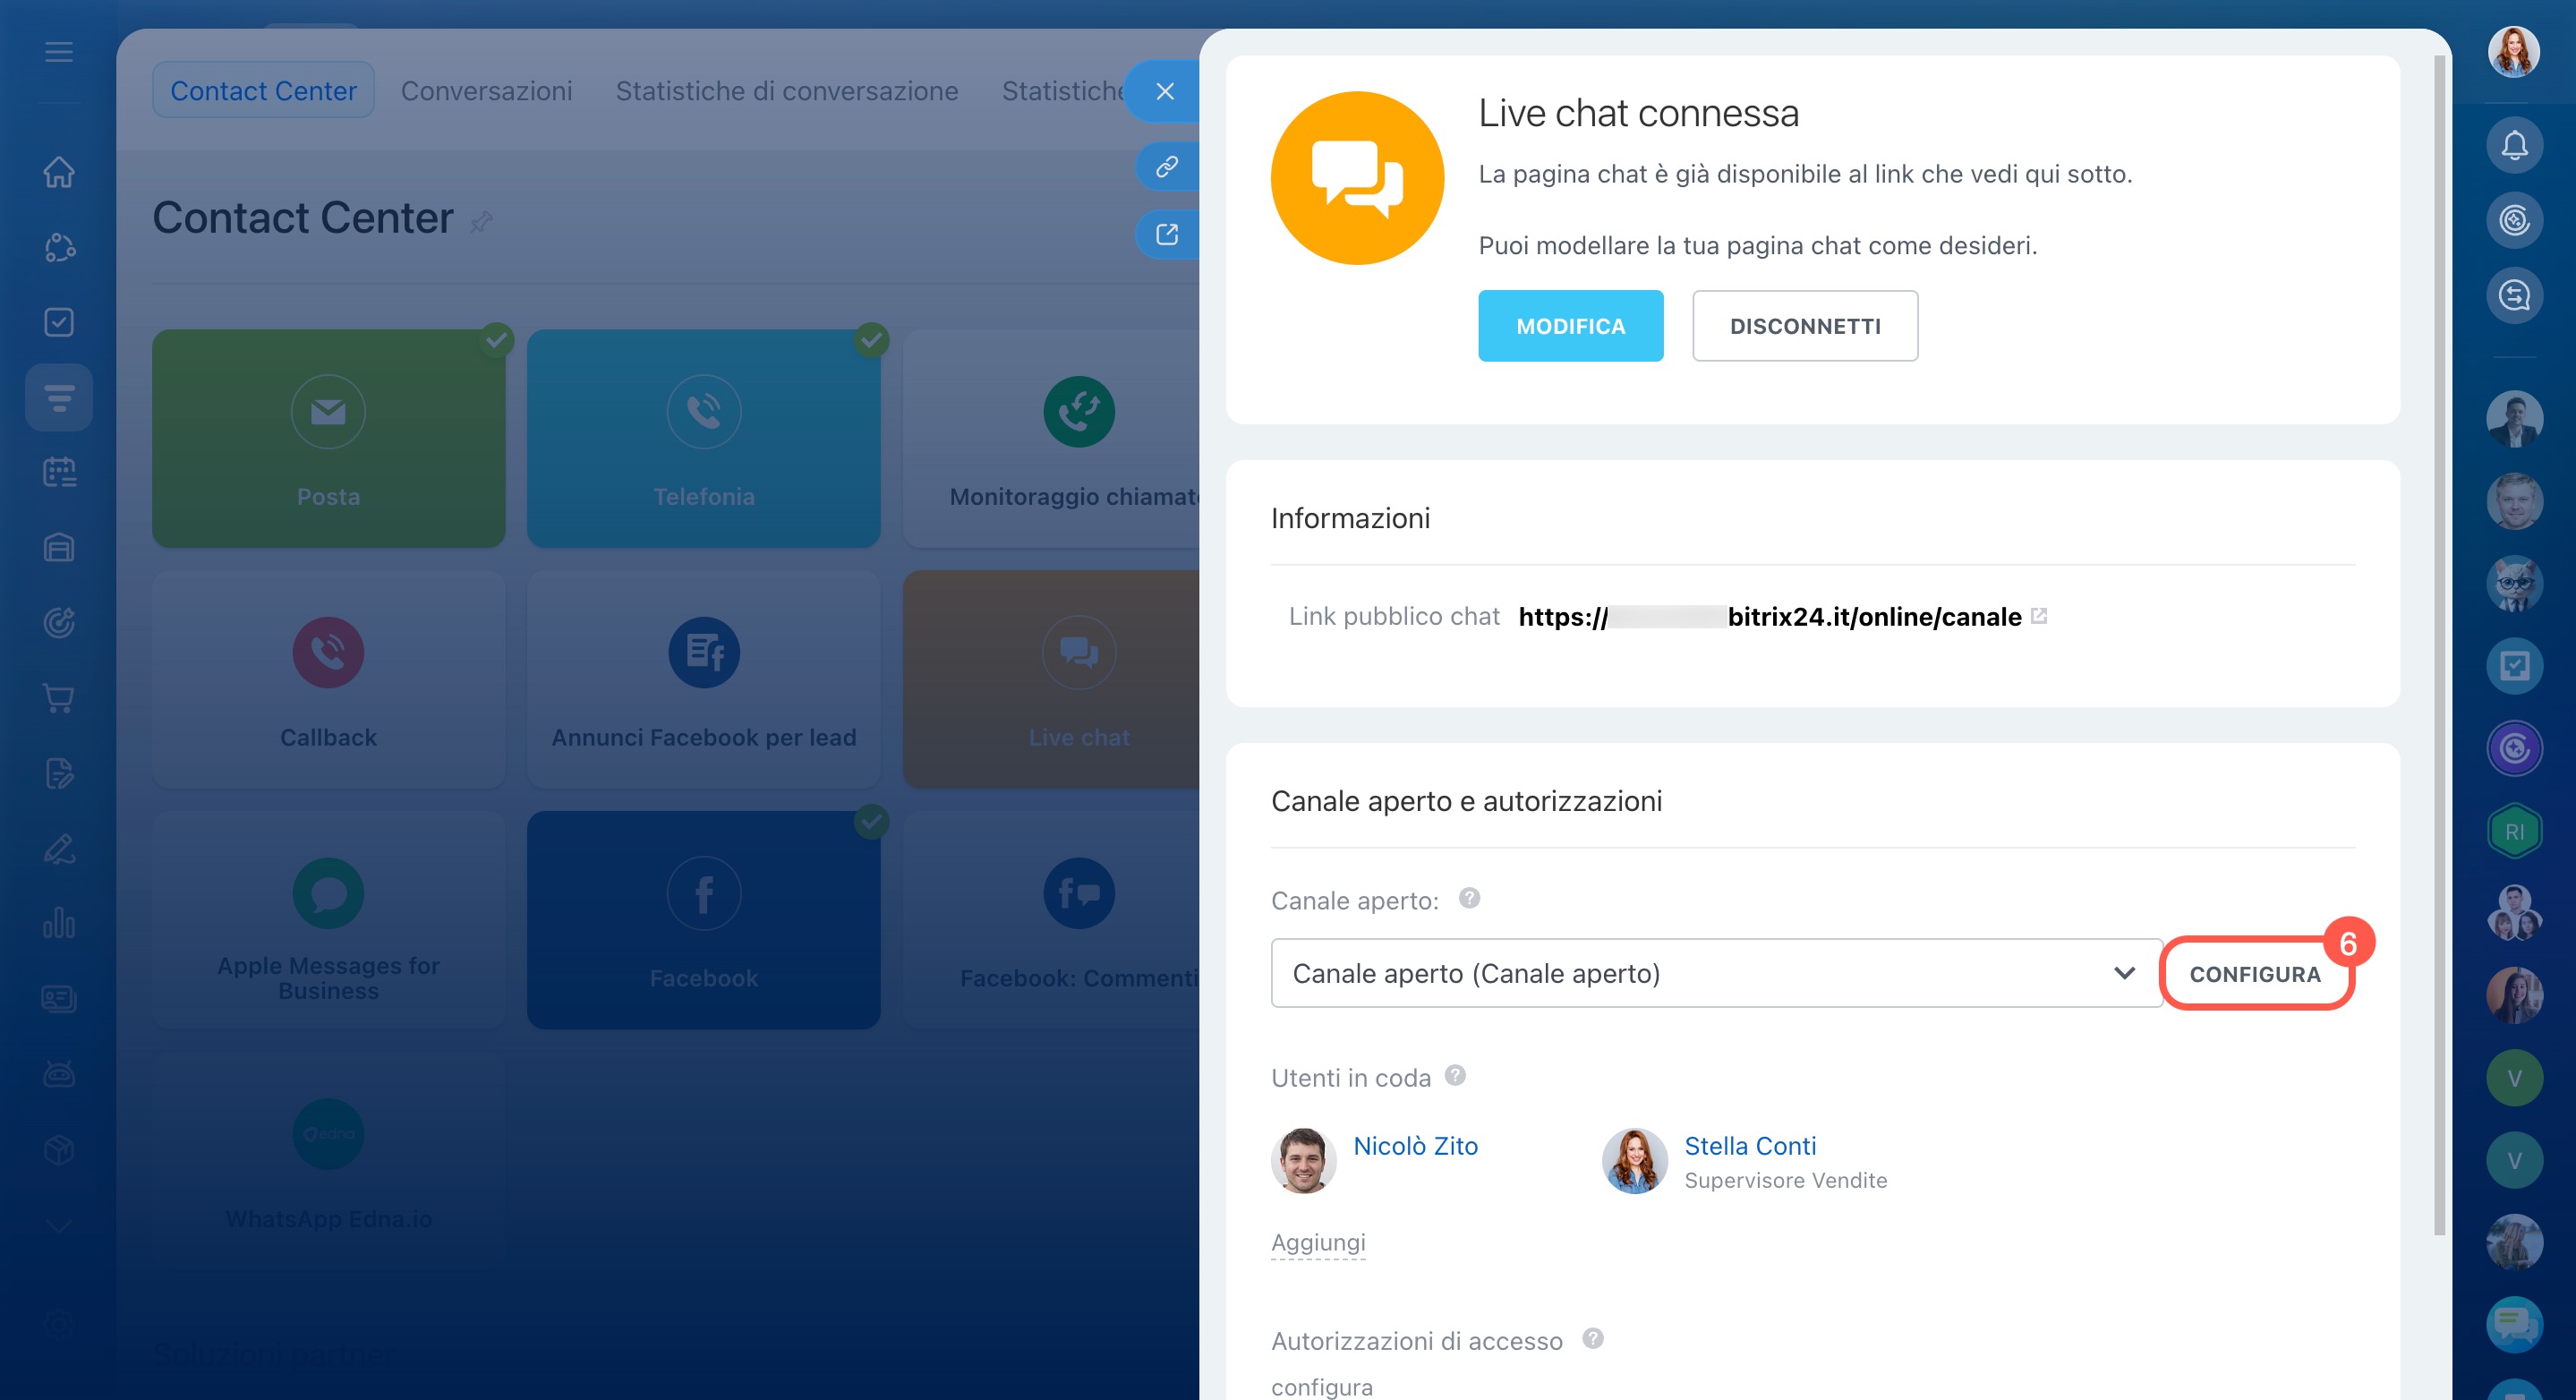Switch to the Conversazioni tab
Image resolution: width=2576 pixels, height=1400 pixels.
[486, 91]
